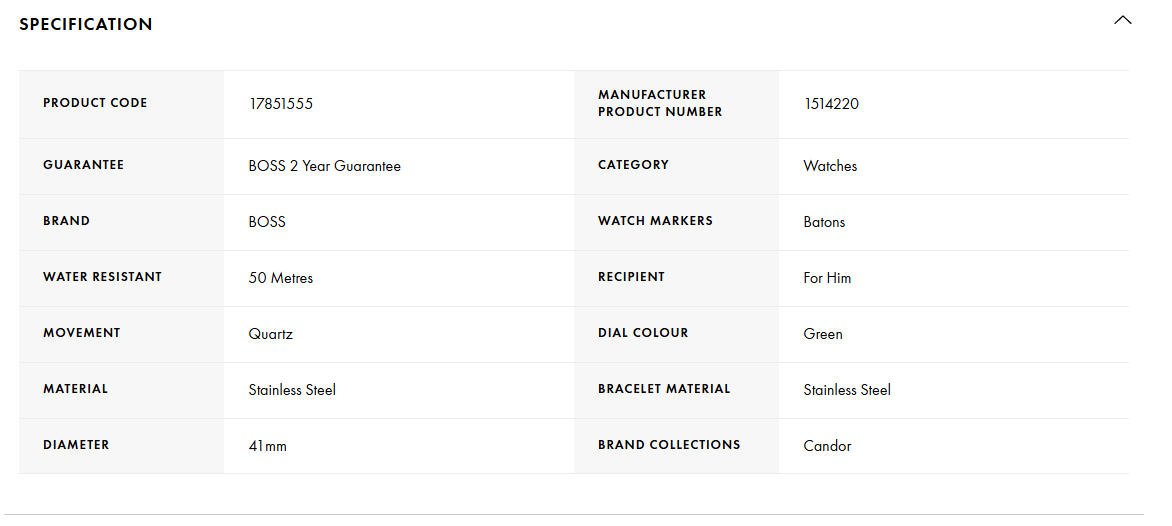Collapse the Specification section chevron
Viewport: 1172px width, 526px height.
1122,21
